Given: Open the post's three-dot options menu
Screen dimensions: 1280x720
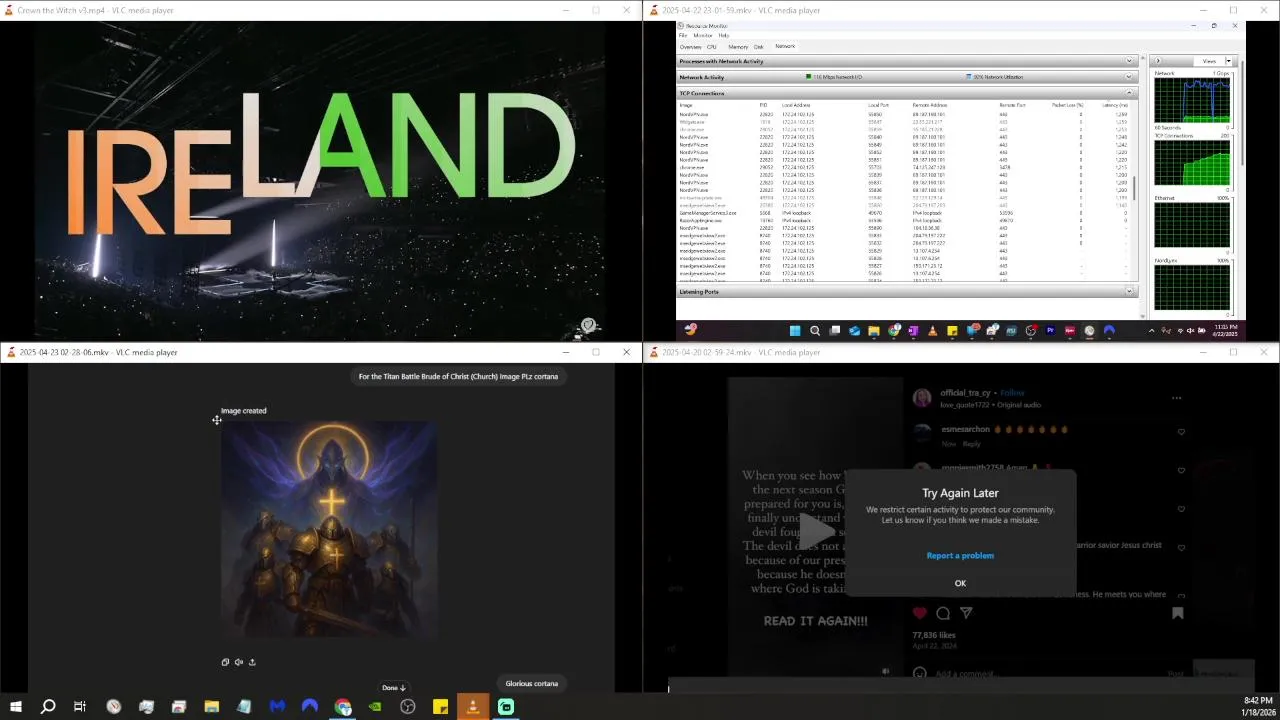Looking at the screenshot, I should [1176, 397].
